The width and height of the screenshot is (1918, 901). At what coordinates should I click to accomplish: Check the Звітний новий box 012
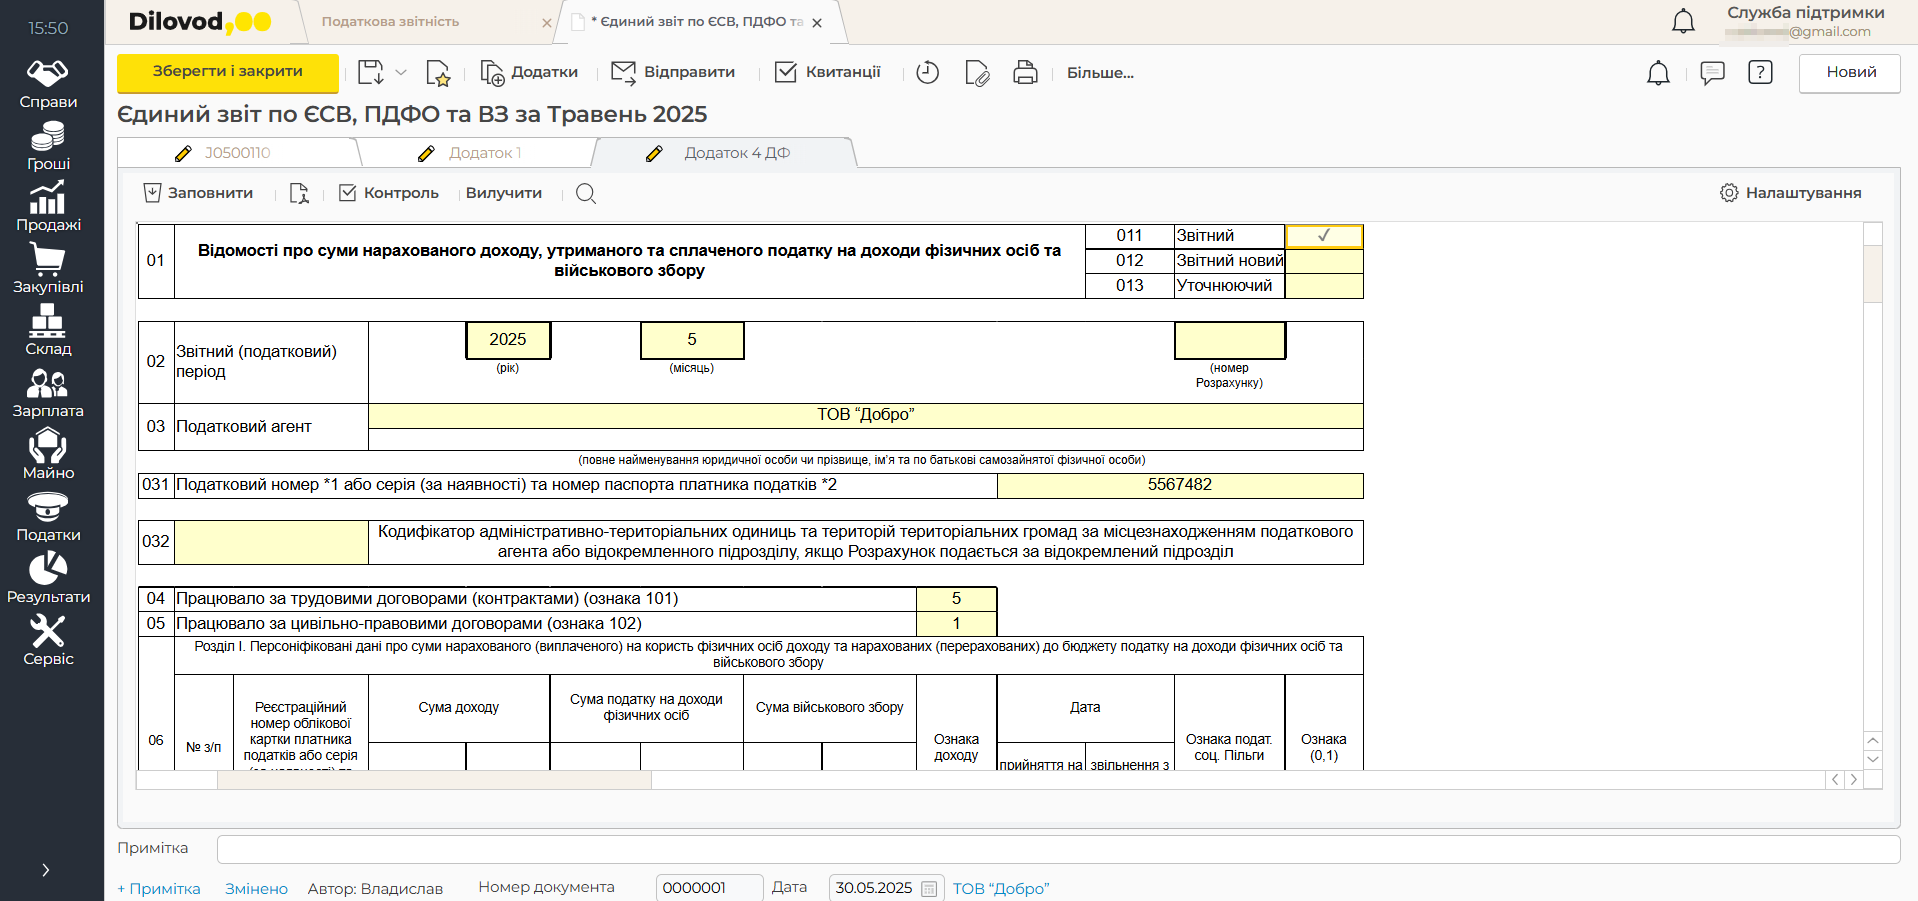coord(1323,261)
